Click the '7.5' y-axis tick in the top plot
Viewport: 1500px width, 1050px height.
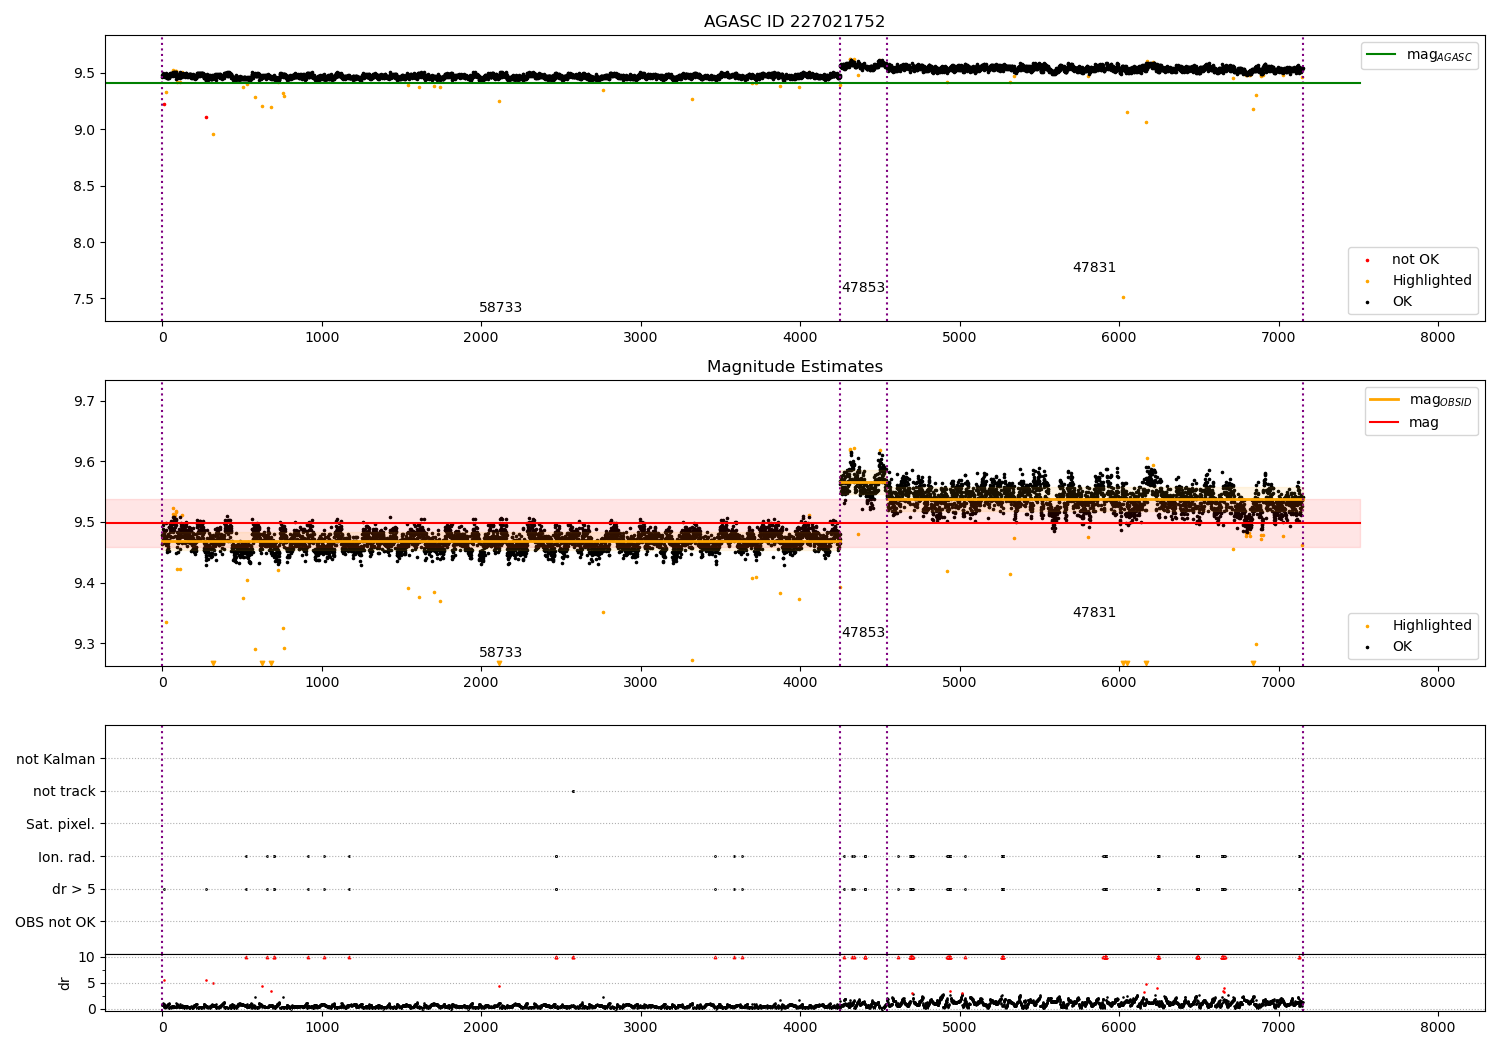(x=85, y=299)
